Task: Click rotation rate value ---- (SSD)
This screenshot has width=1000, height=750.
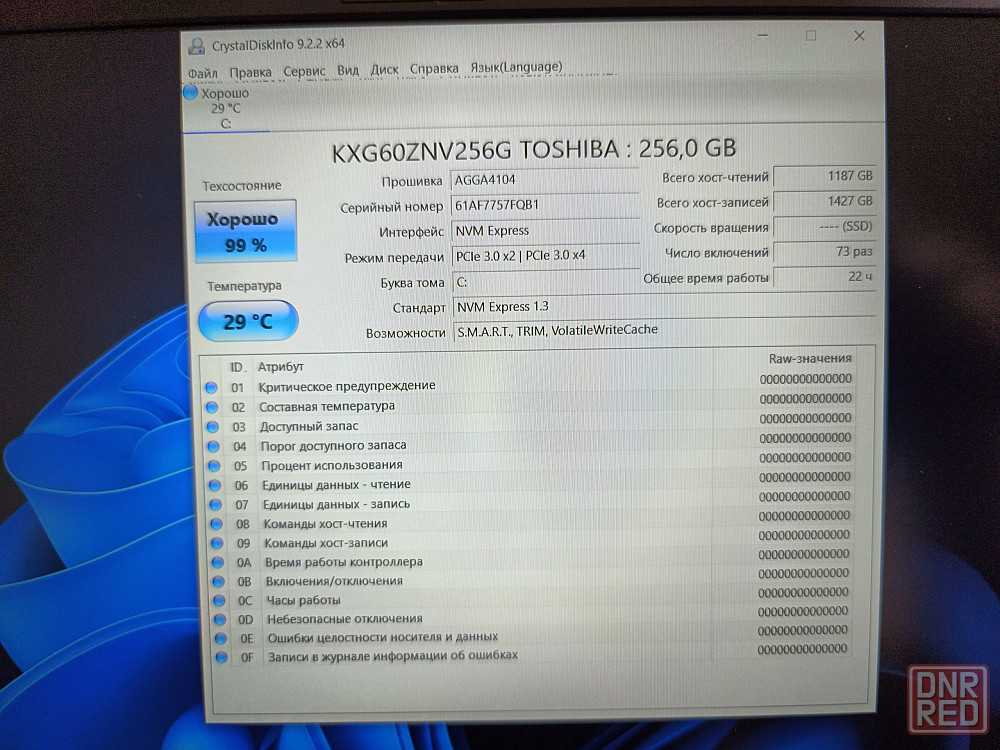Action: [824, 226]
